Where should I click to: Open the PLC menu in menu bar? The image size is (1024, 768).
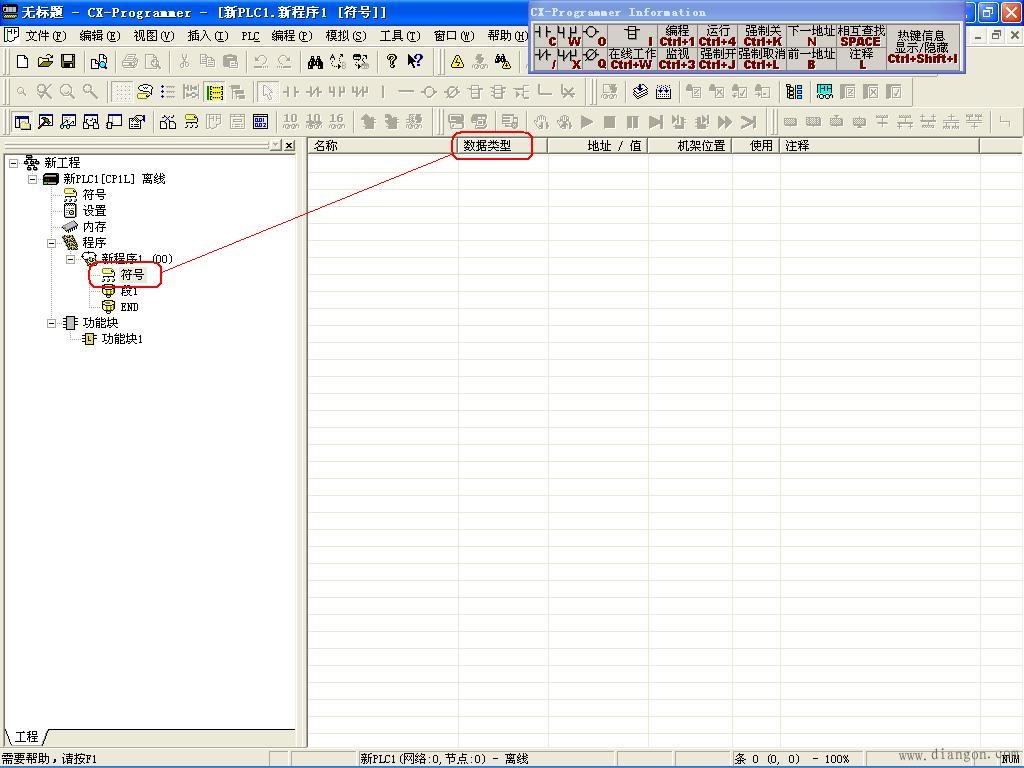(250, 35)
